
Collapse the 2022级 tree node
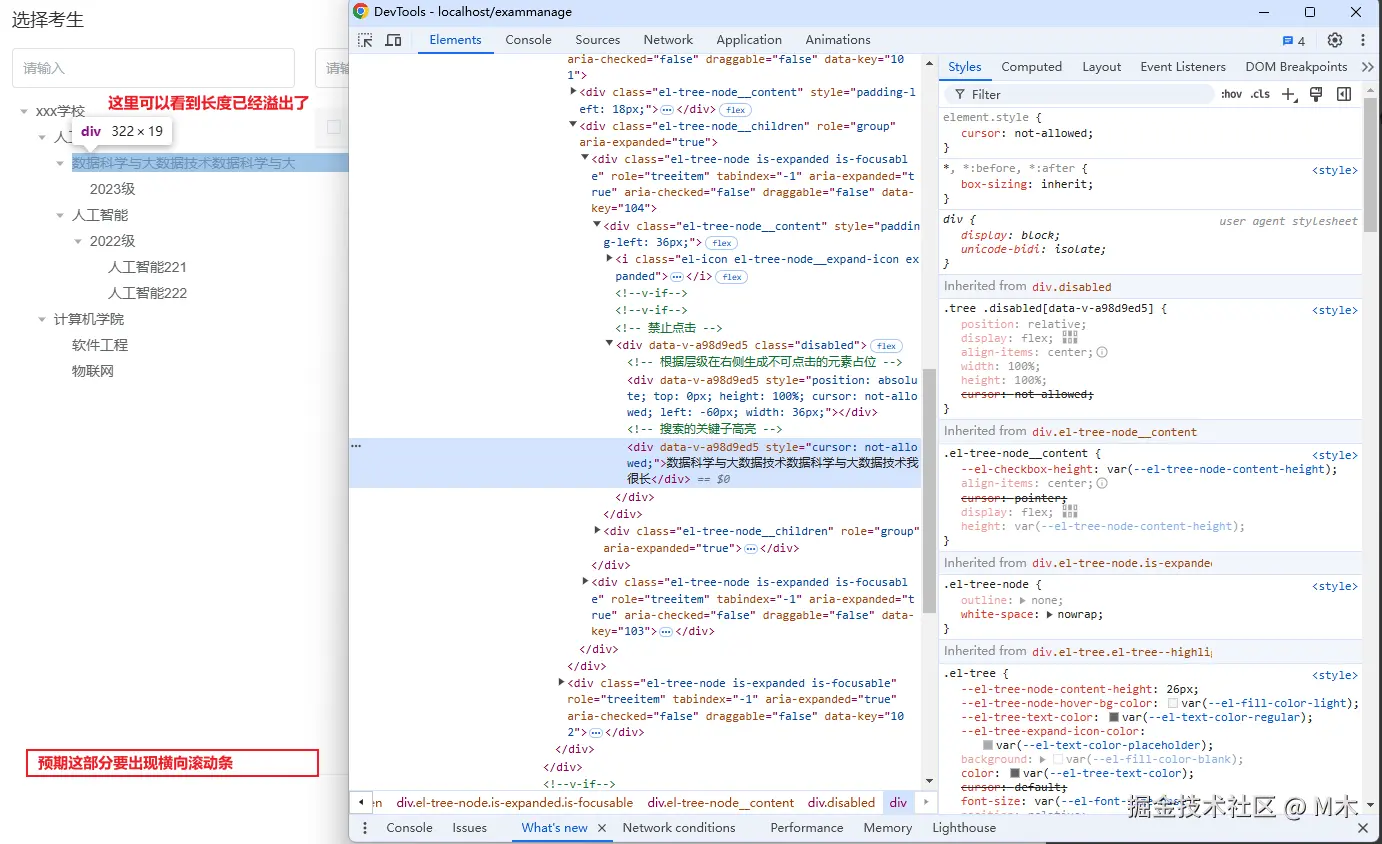(x=78, y=241)
